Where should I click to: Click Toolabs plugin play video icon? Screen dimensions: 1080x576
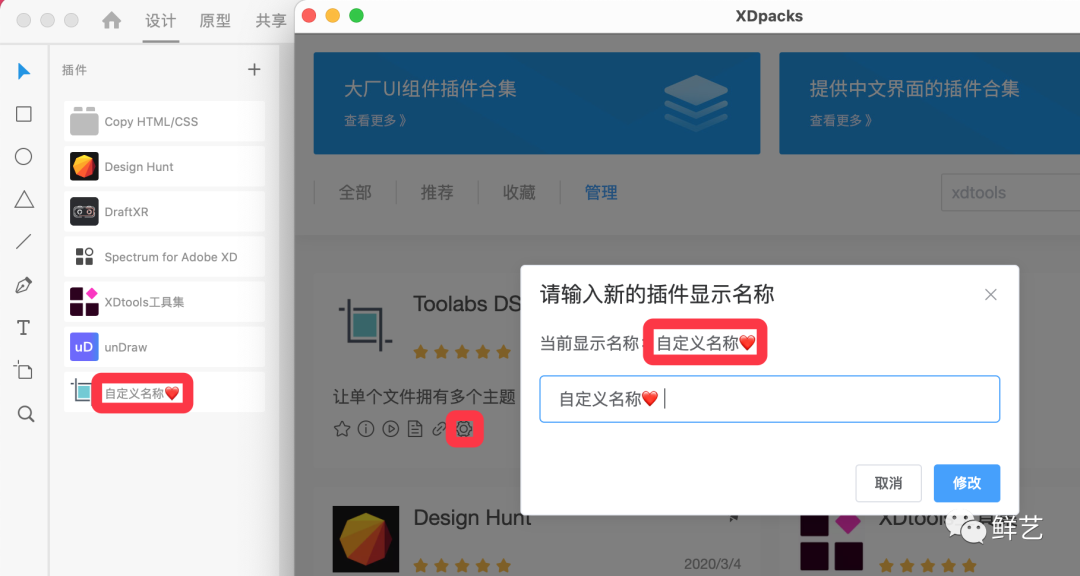pyautogui.click(x=391, y=429)
